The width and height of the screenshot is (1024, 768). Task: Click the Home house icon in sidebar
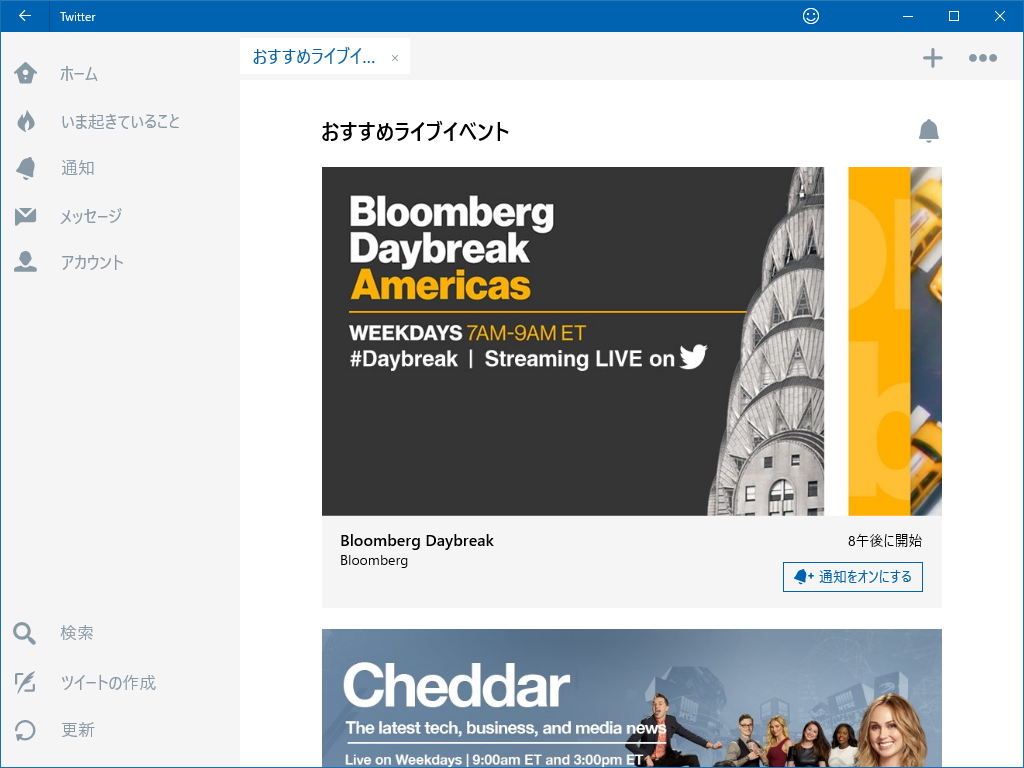click(25, 73)
